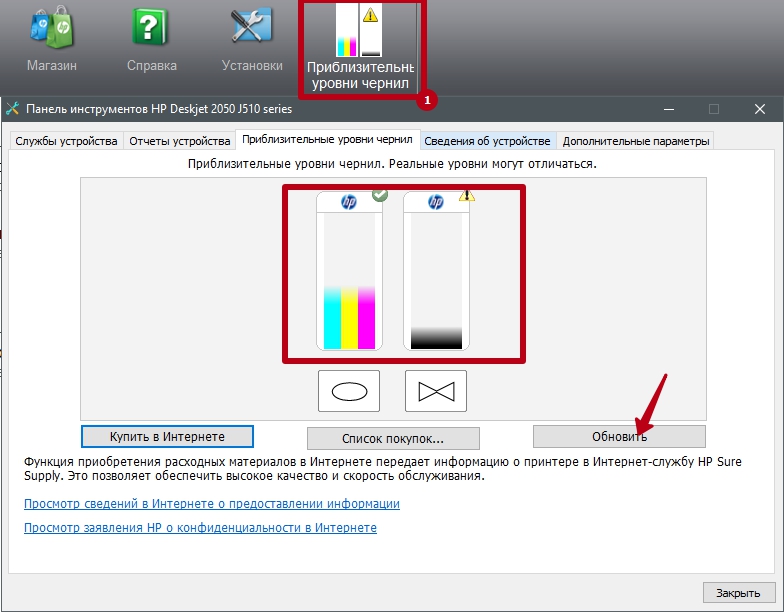Viewport: 784px width, 612px height.
Task: Switch to the Службы устройства tab
Action: (x=66, y=141)
